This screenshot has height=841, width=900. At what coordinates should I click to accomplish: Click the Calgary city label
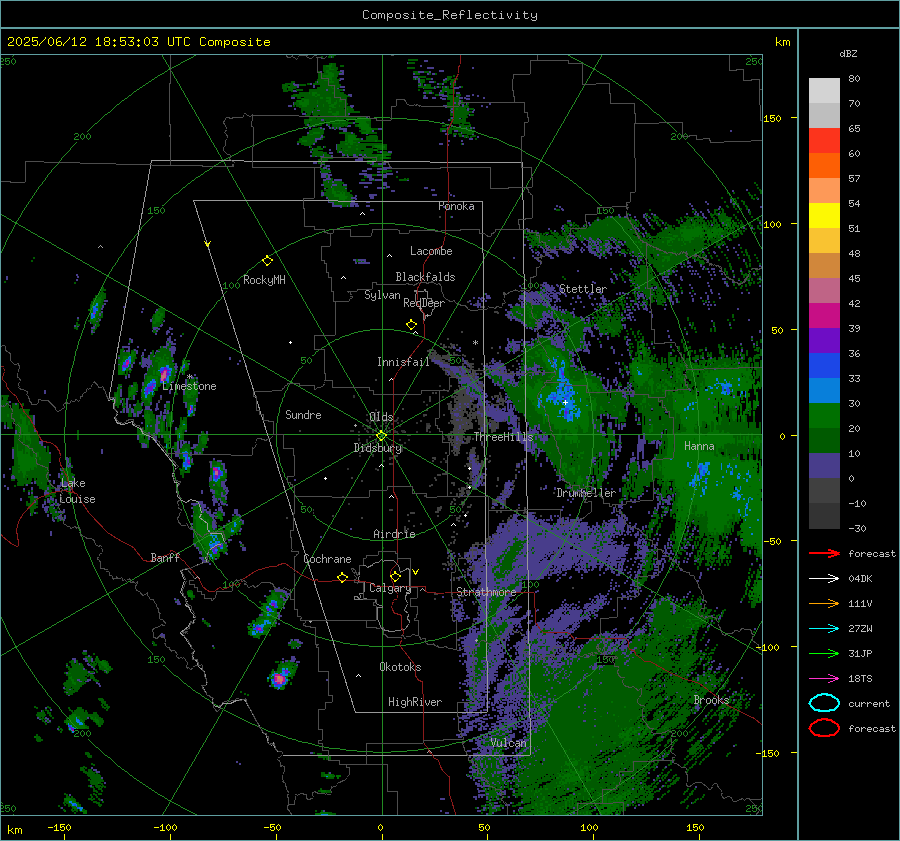pos(390,588)
